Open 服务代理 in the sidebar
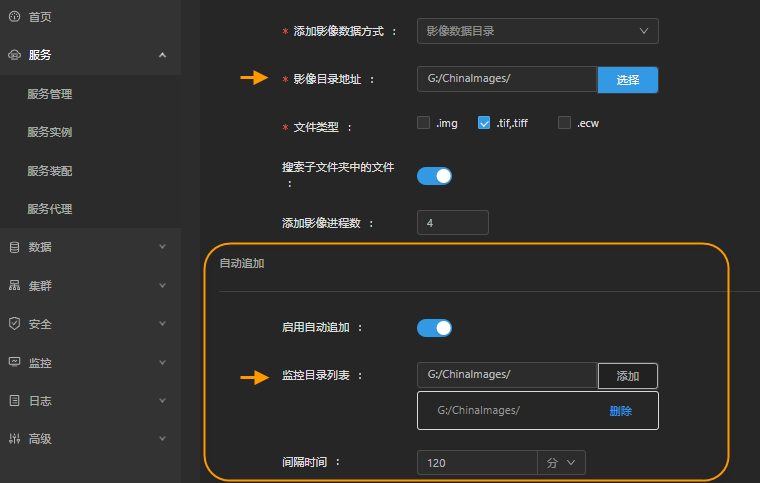760x483 pixels. pos(50,209)
